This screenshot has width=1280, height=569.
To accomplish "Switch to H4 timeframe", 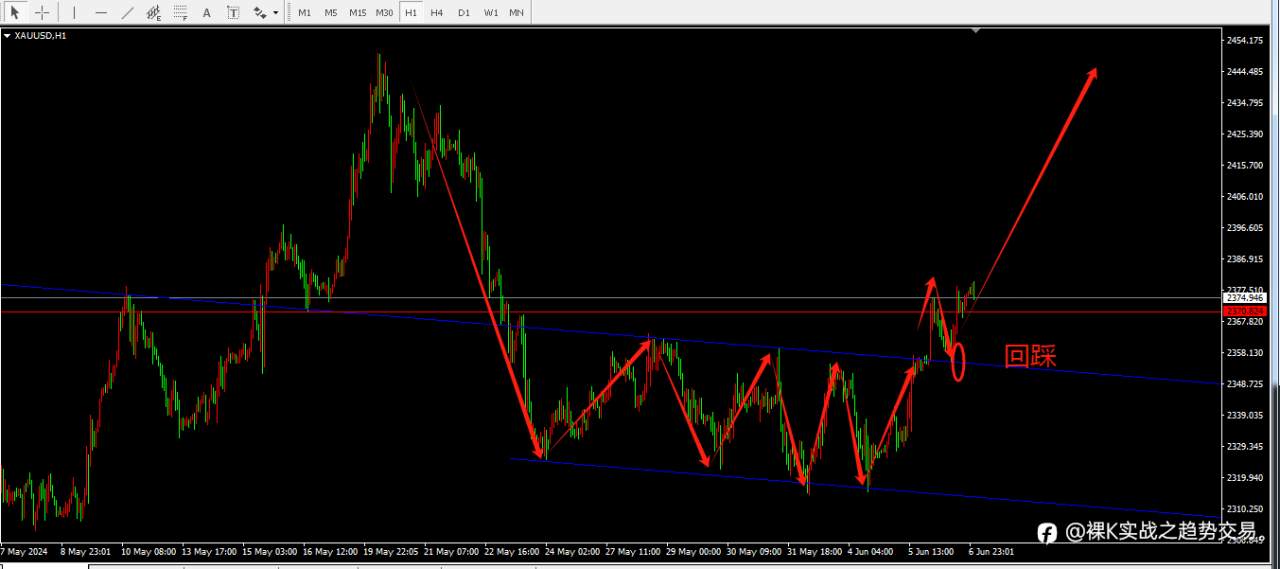I will pyautogui.click(x=437, y=13).
